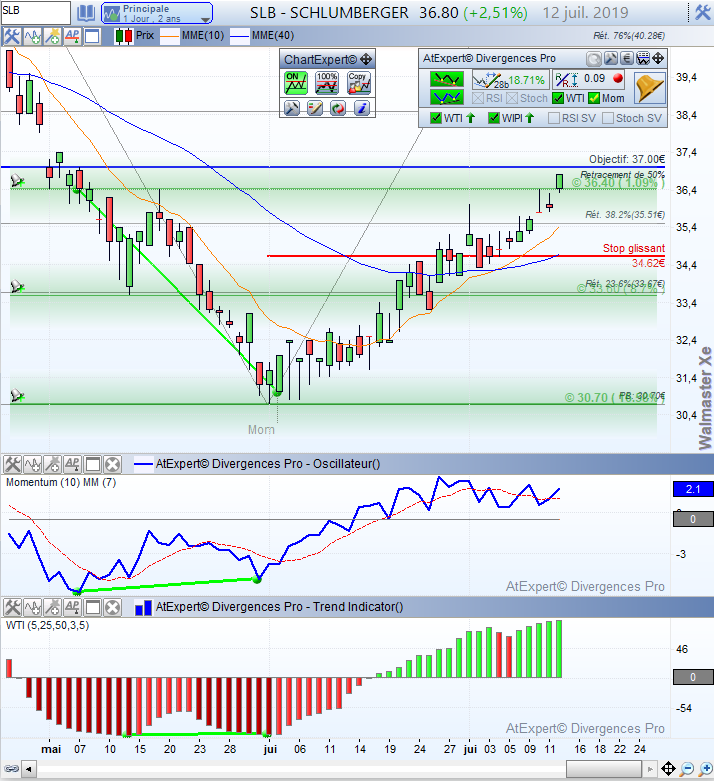Zoom in with the plus magnifier
The height and width of the screenshot is (781, 714).
(706, 769)
